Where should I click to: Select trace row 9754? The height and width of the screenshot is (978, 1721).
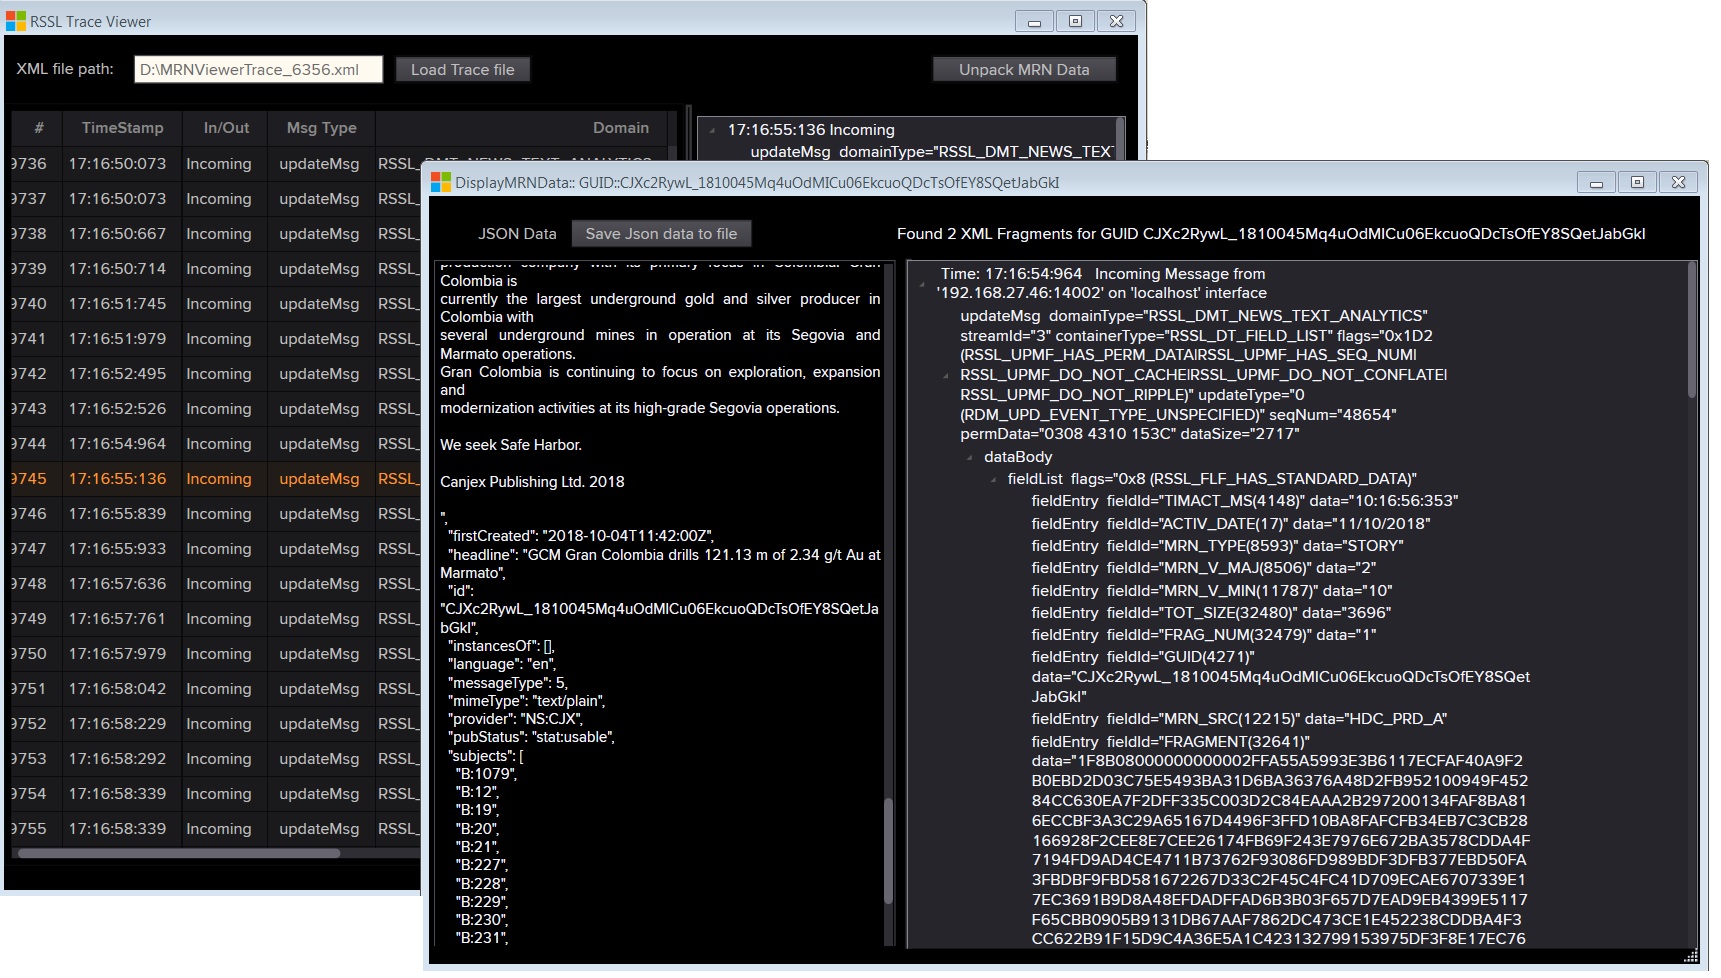(215, 793)
